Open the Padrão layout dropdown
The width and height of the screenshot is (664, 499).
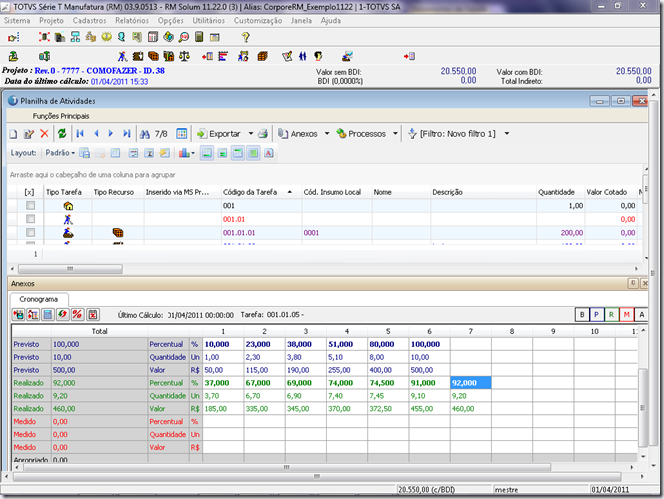[x=60, y=153]
